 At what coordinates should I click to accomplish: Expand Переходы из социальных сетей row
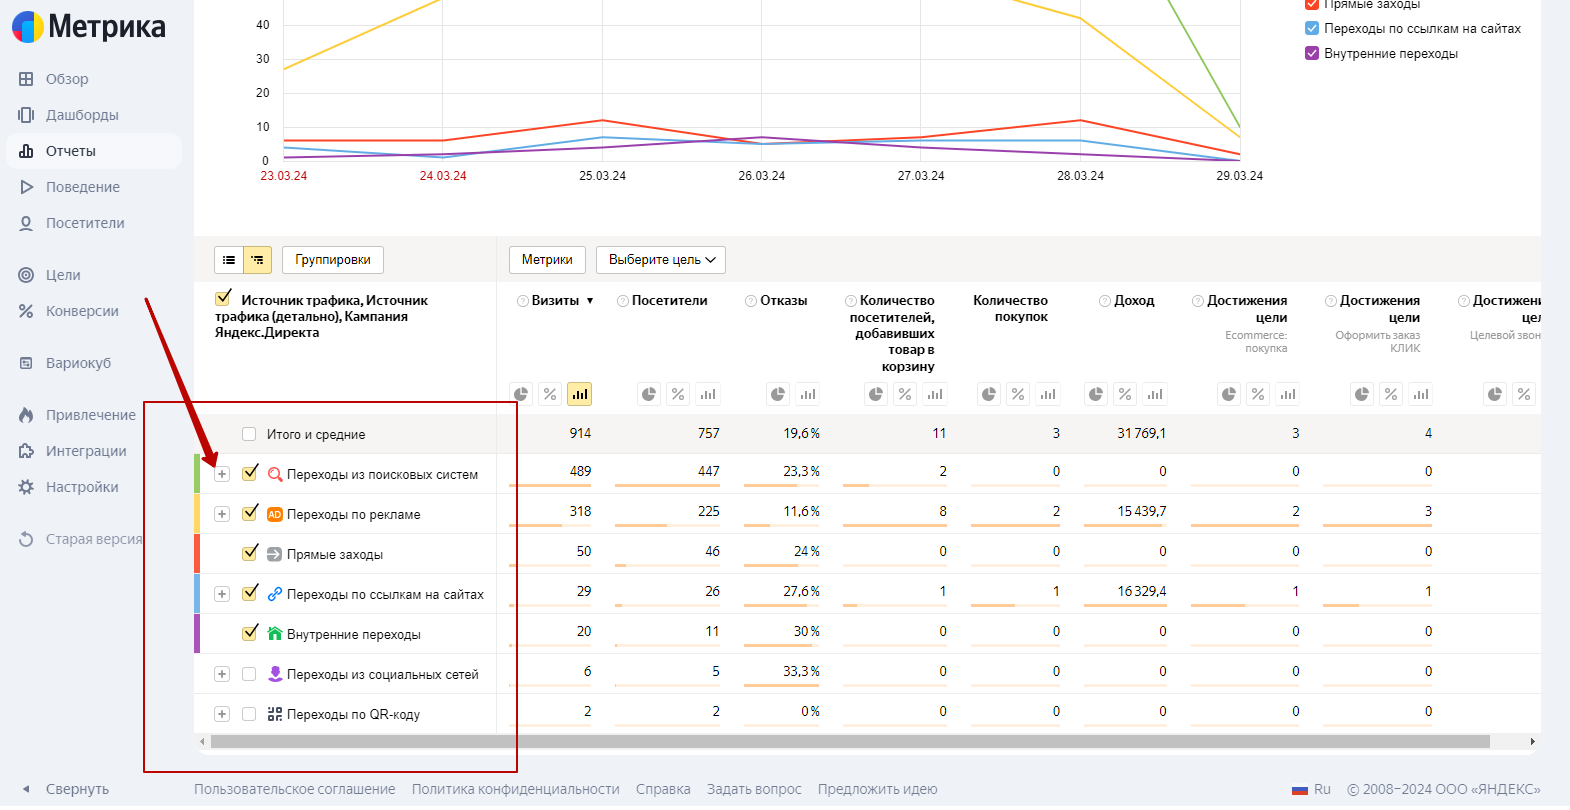point(222,674)
